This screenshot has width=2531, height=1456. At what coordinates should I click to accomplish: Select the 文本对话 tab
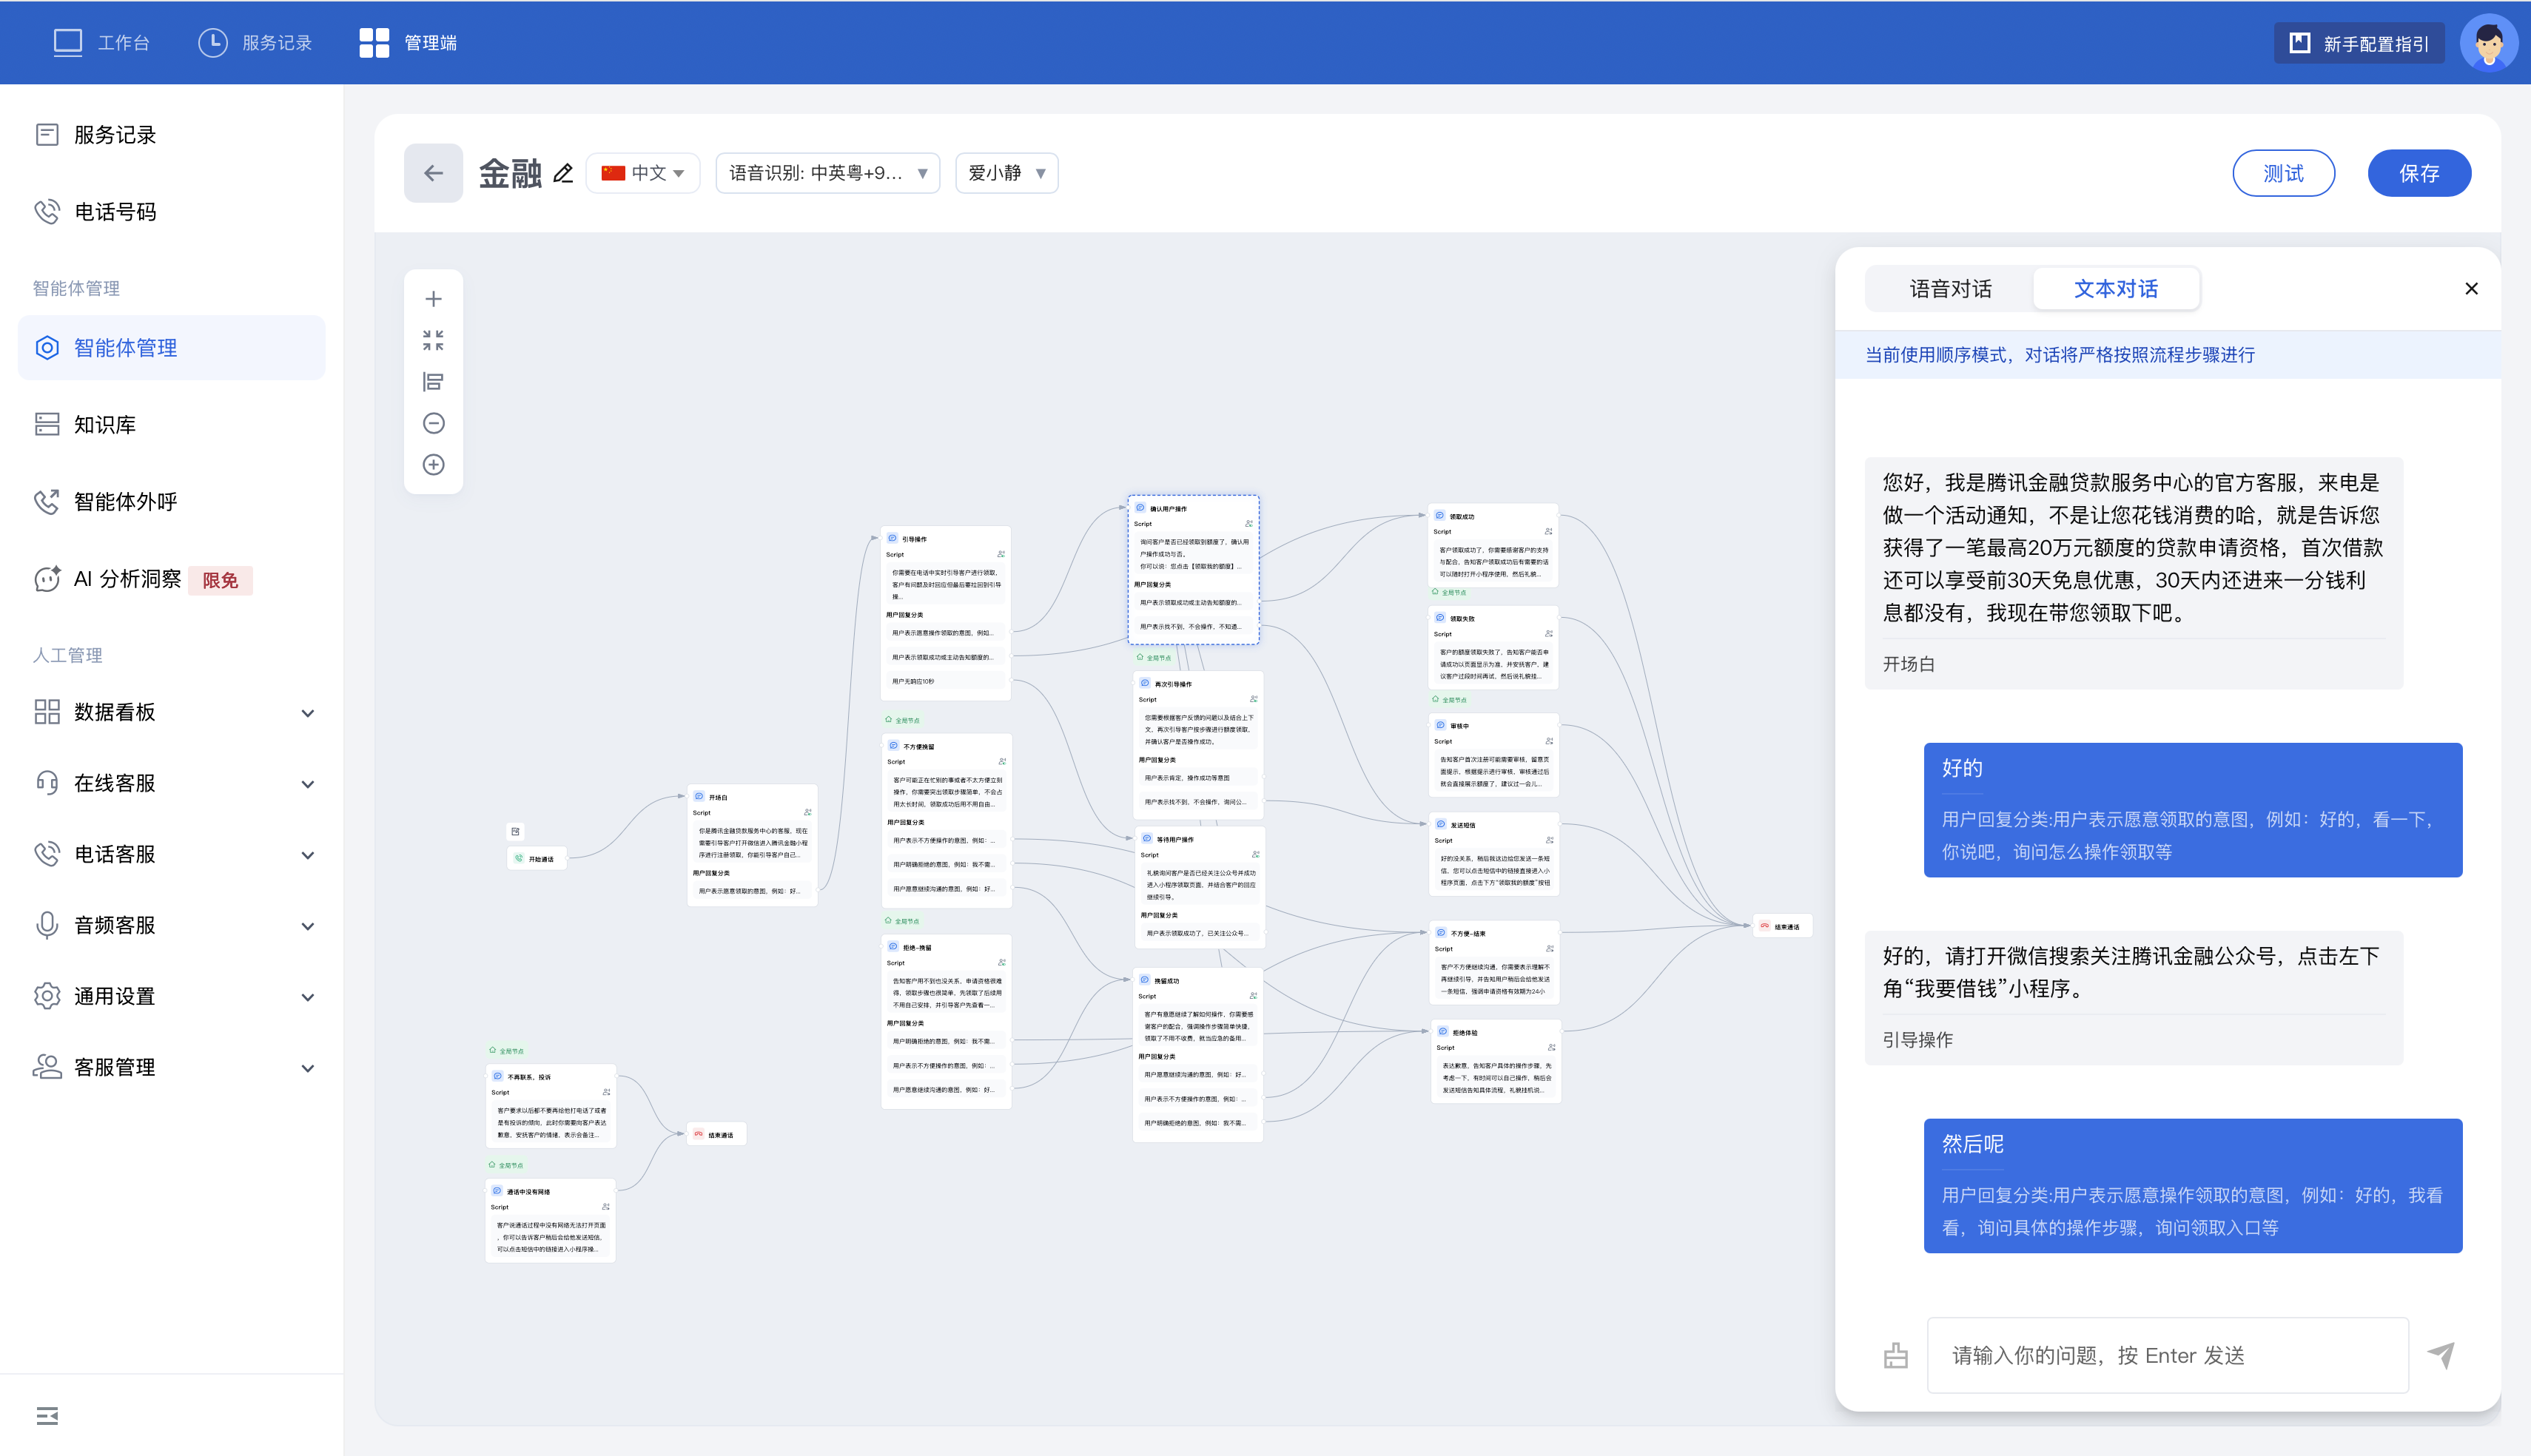click(x=2116, y=289)
